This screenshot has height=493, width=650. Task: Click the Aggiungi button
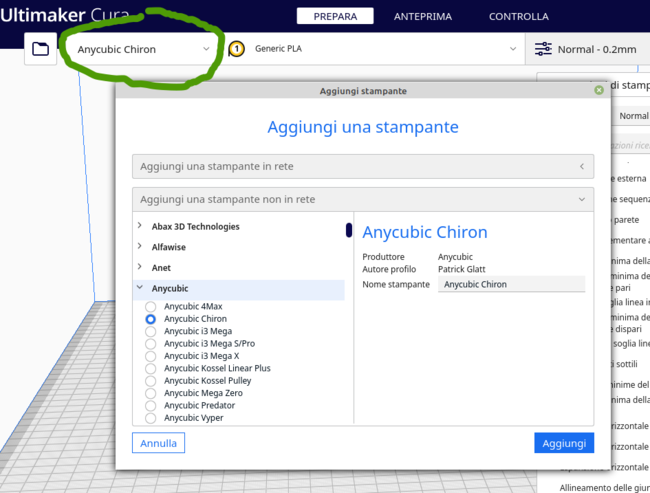pyautogui.click(x=563, y=442)
